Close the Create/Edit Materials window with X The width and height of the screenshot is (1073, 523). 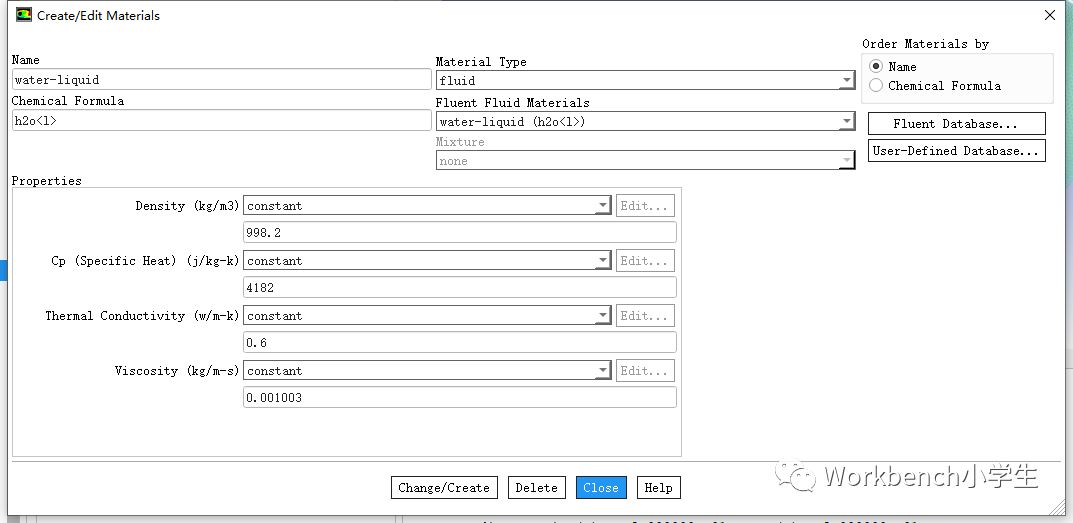click(x=1050, y=15)
